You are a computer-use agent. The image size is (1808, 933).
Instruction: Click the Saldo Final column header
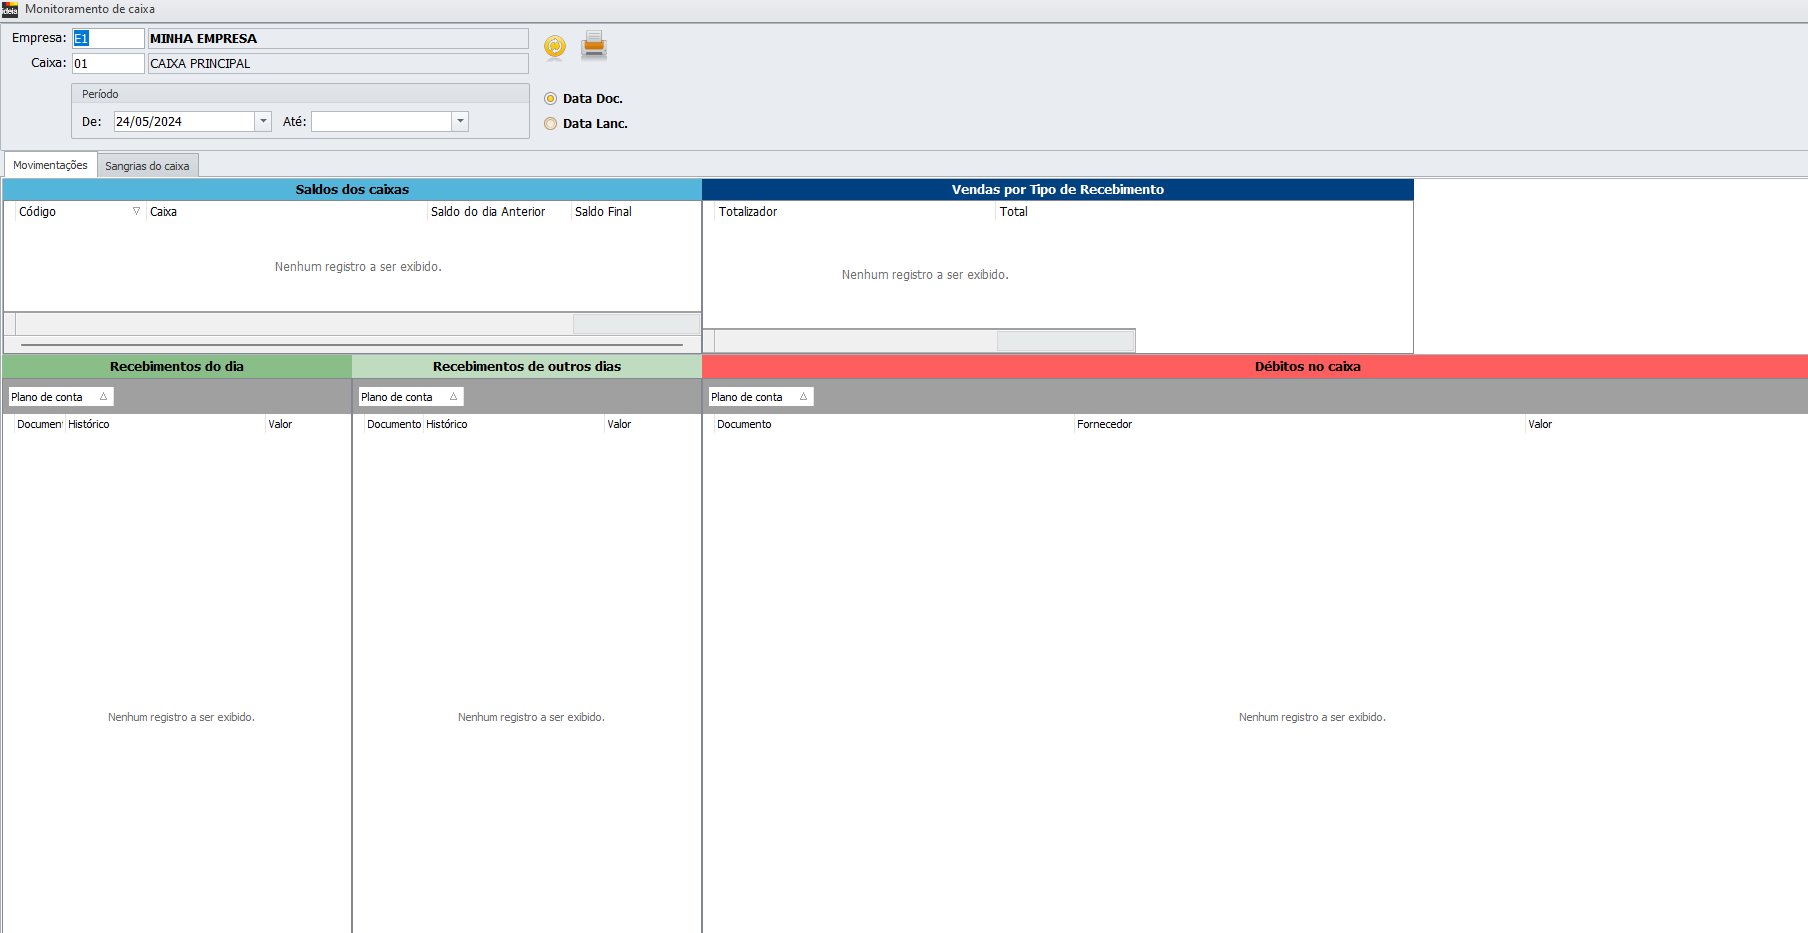tap(603, 212)
